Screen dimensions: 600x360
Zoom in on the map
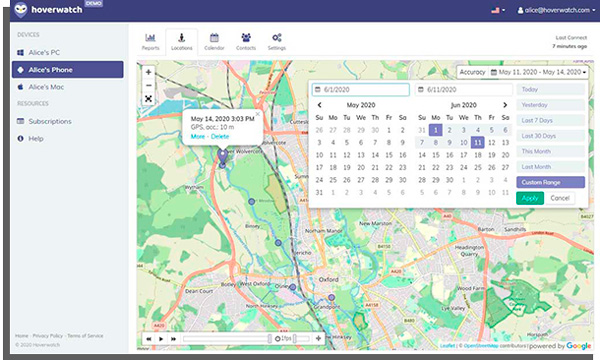tap(148, 72)
